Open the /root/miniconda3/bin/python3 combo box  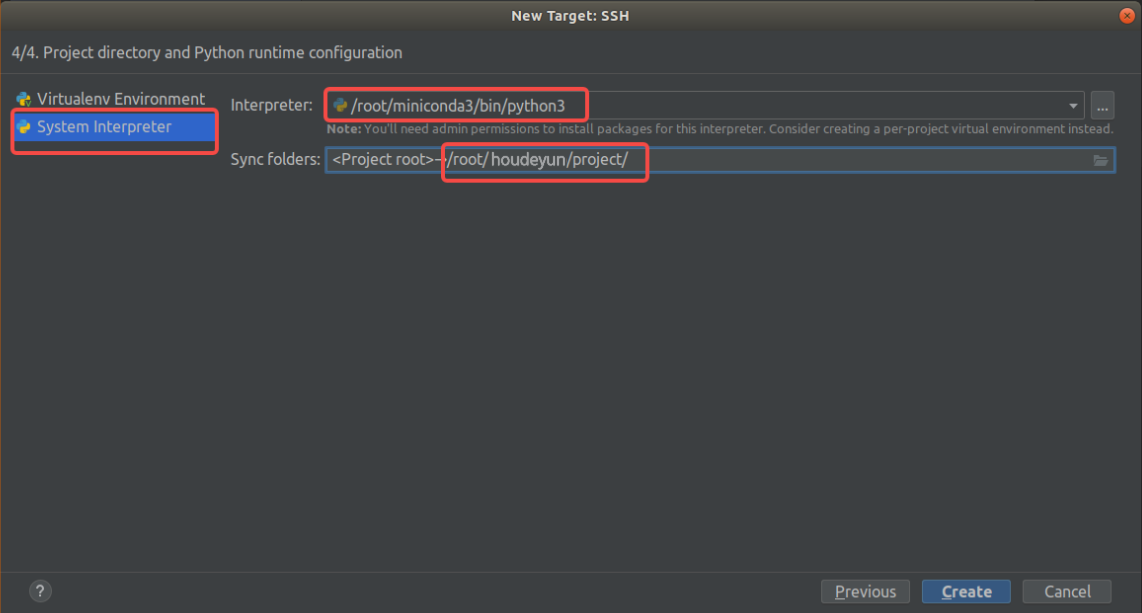(x=700, y=105)
